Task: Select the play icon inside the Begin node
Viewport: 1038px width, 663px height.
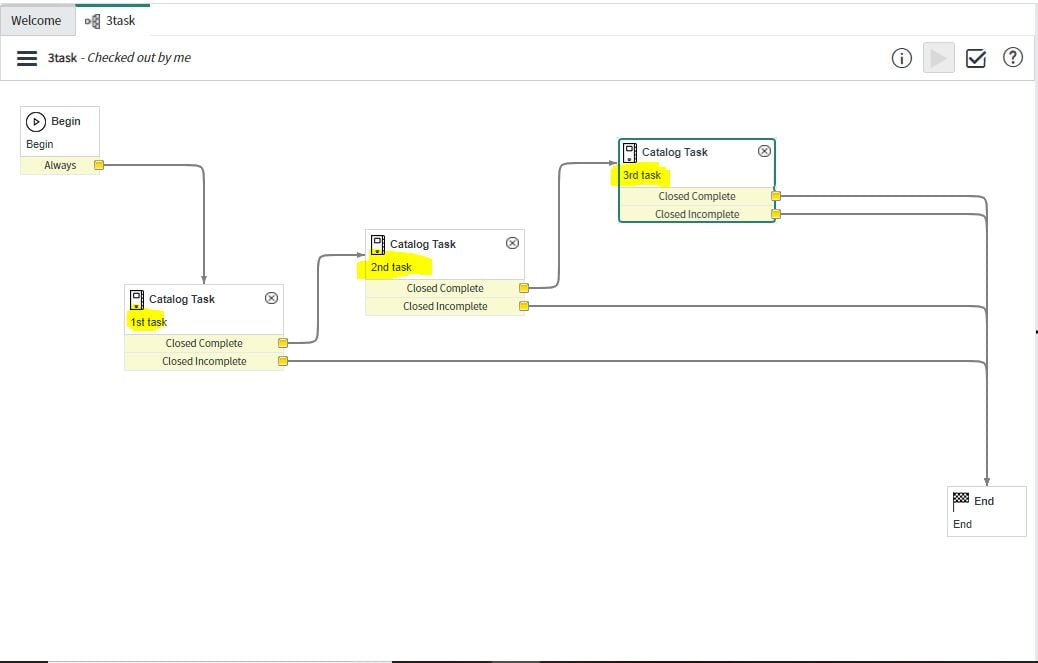Action: pyautogui.click(x=37, y=120)
